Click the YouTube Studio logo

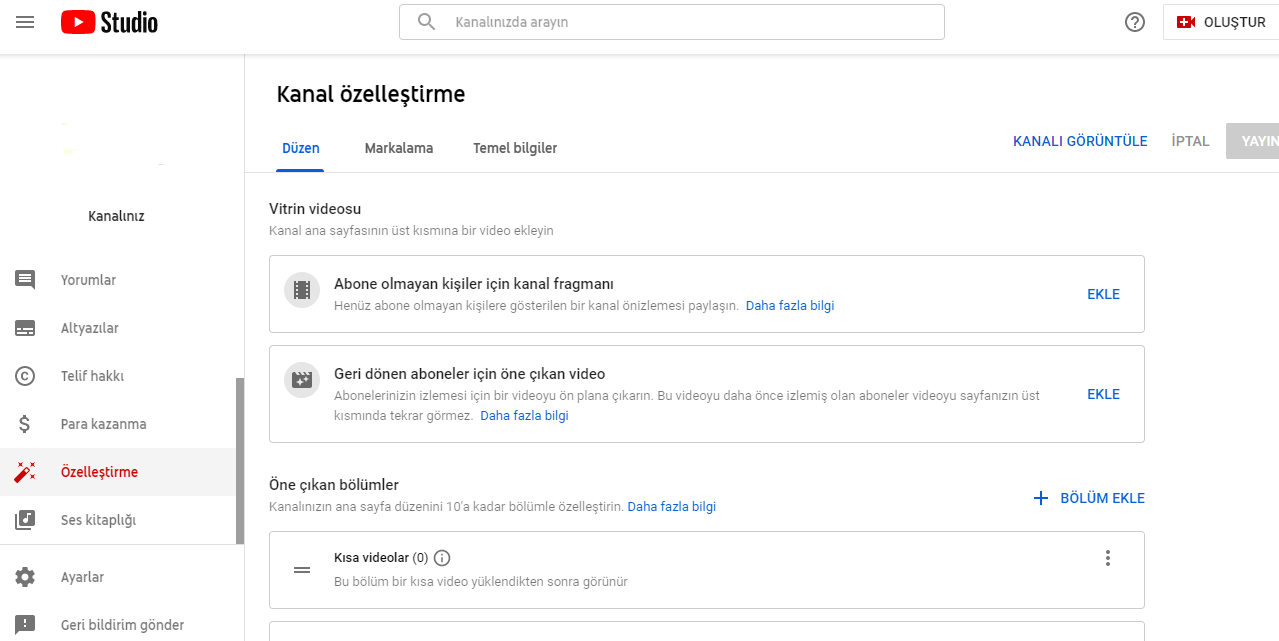click(x=109, y=22)
